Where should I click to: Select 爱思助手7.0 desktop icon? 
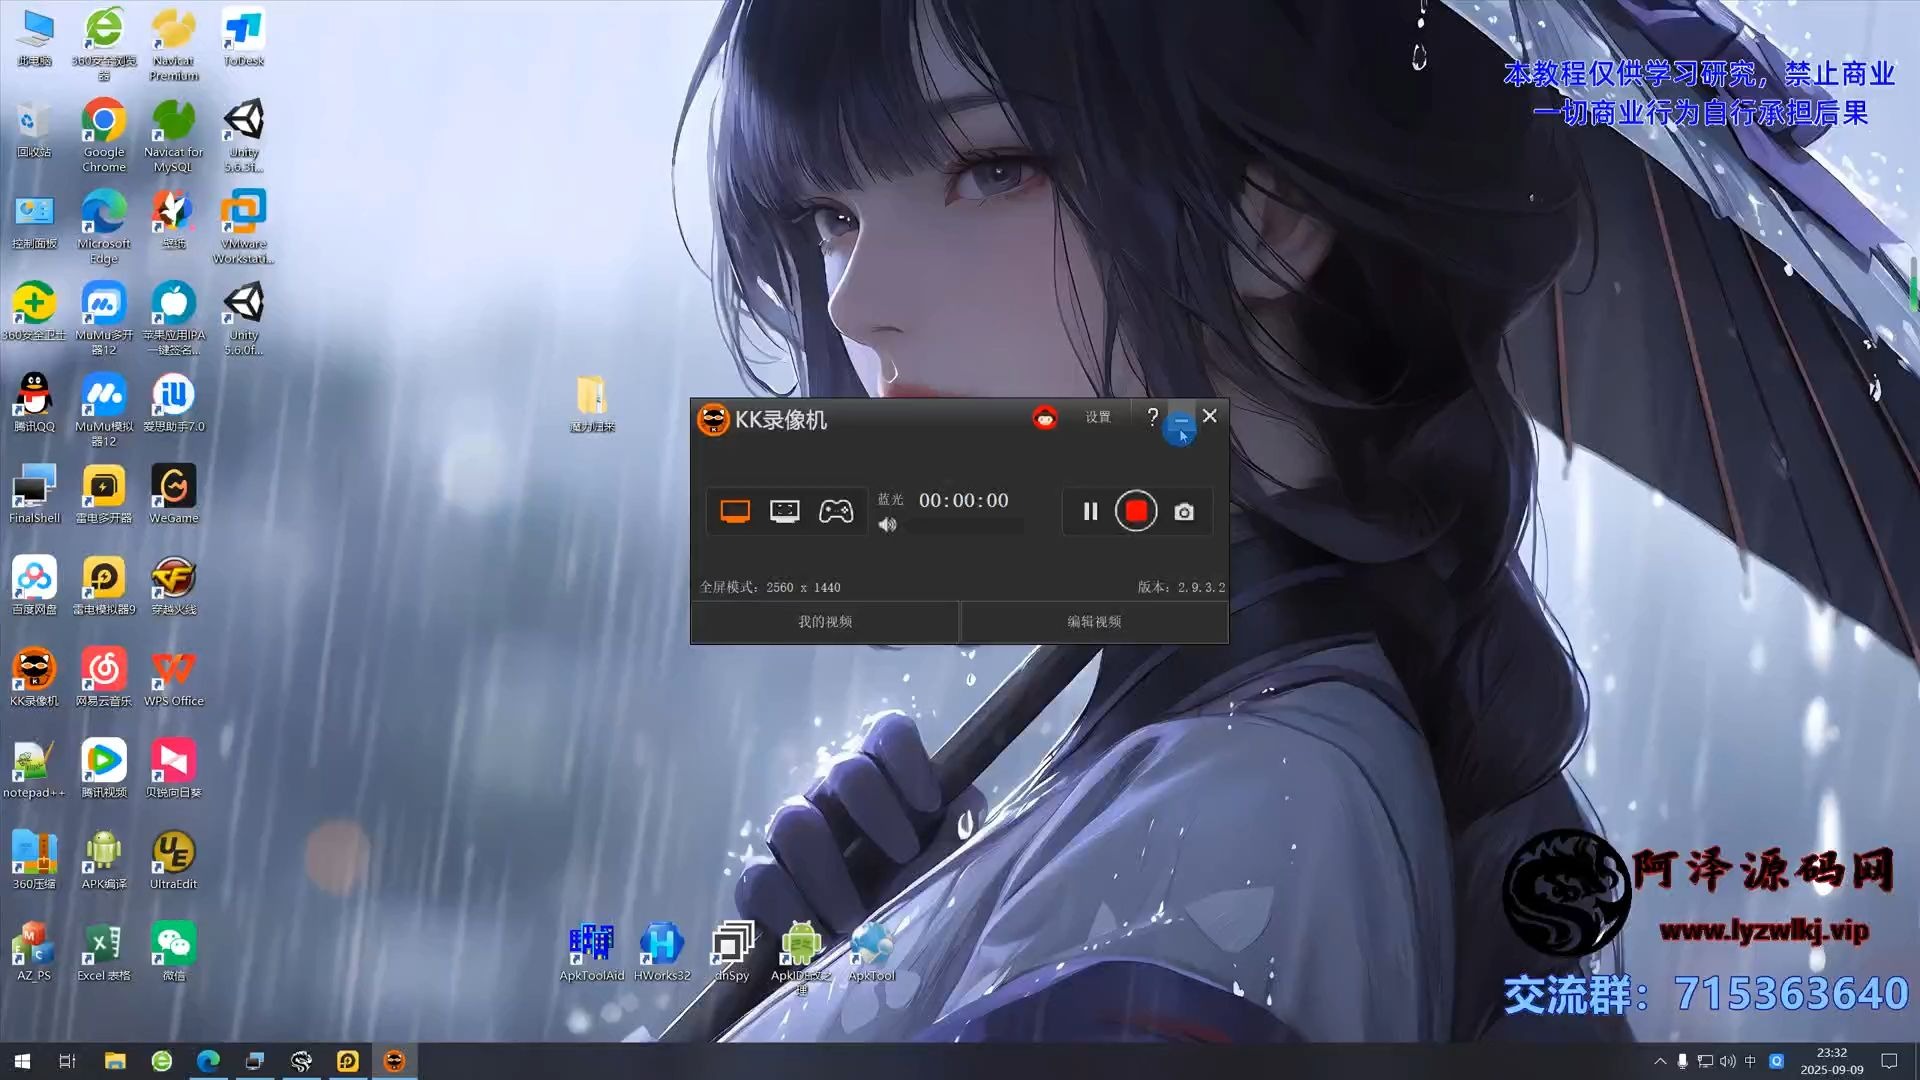pos(173,402)
